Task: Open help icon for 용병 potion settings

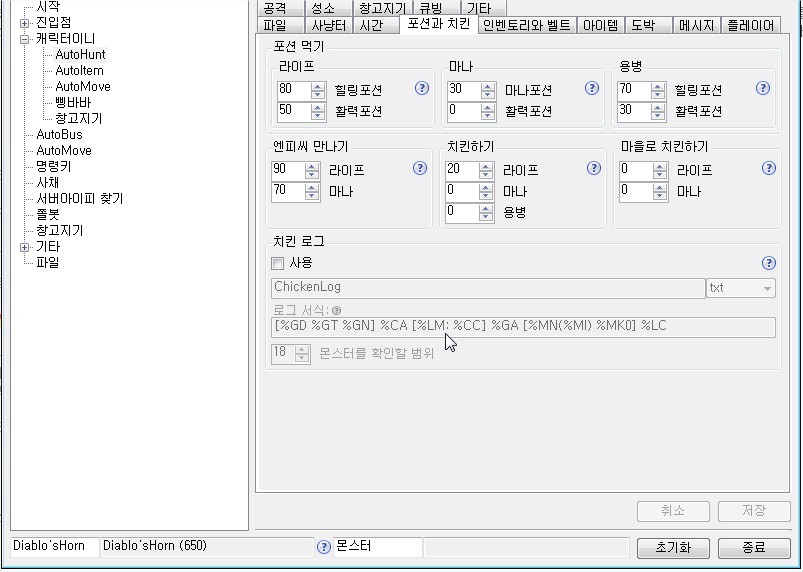Action: (x=763, y=89)
